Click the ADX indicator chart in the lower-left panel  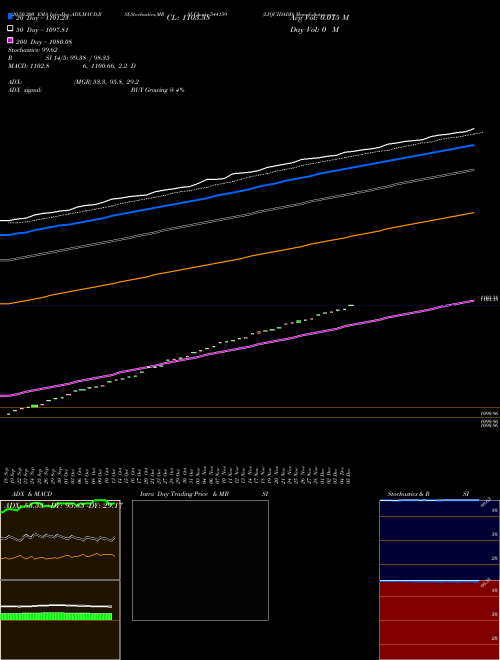[60, 540]
